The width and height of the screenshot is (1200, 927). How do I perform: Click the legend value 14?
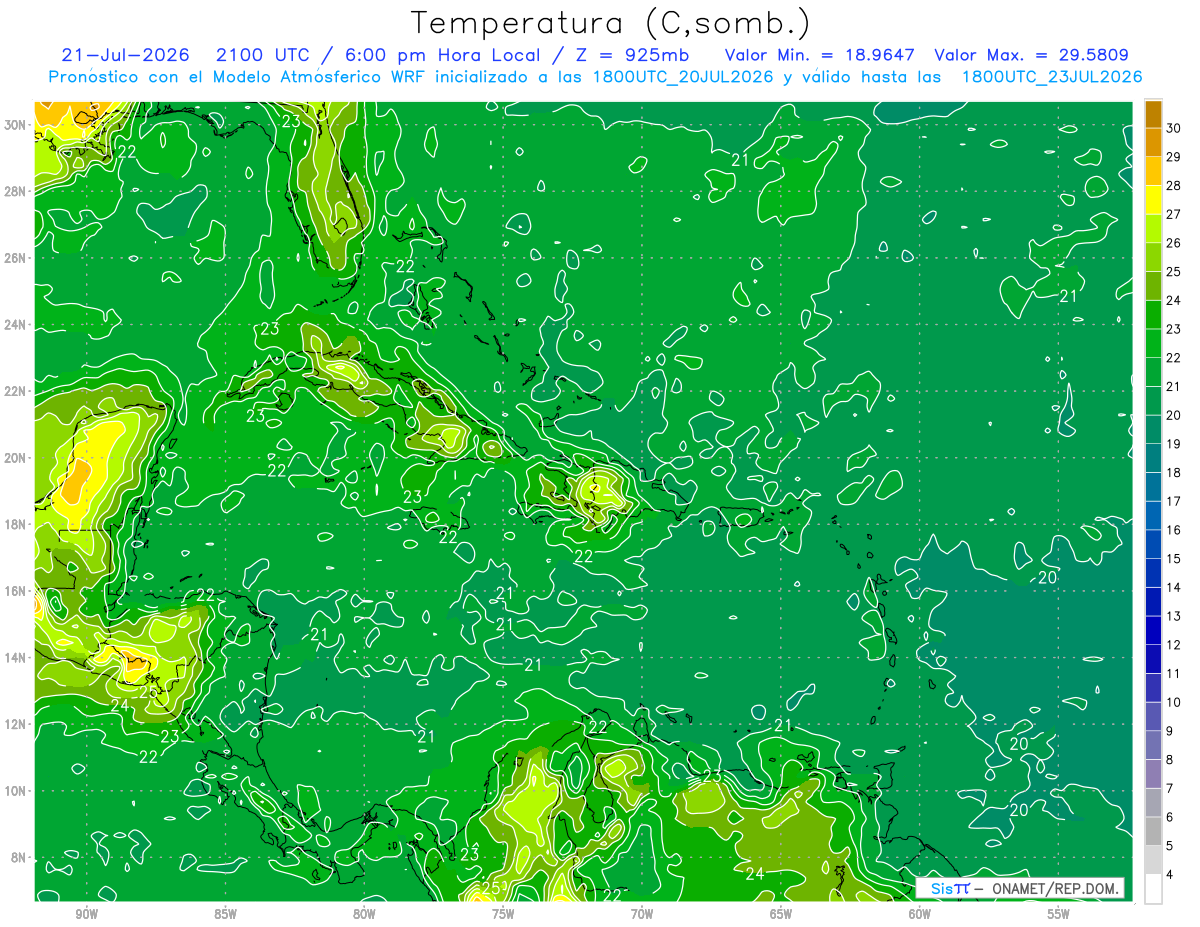(x=1174, y=588)
